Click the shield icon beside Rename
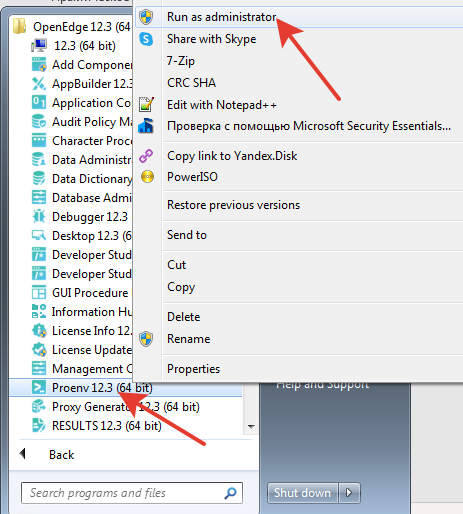 pos(146,339)
